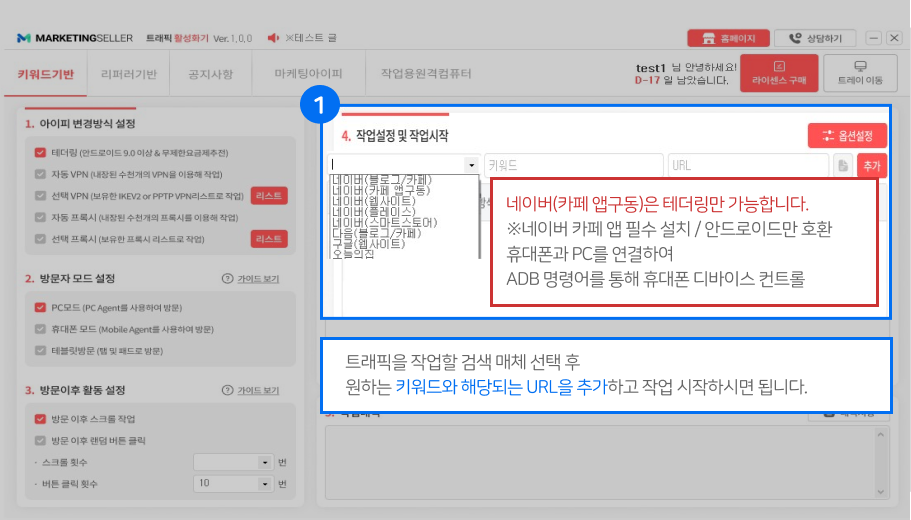Toggle the 테더링 checkbox
The image size is (911, 520).
click(40, 153)
